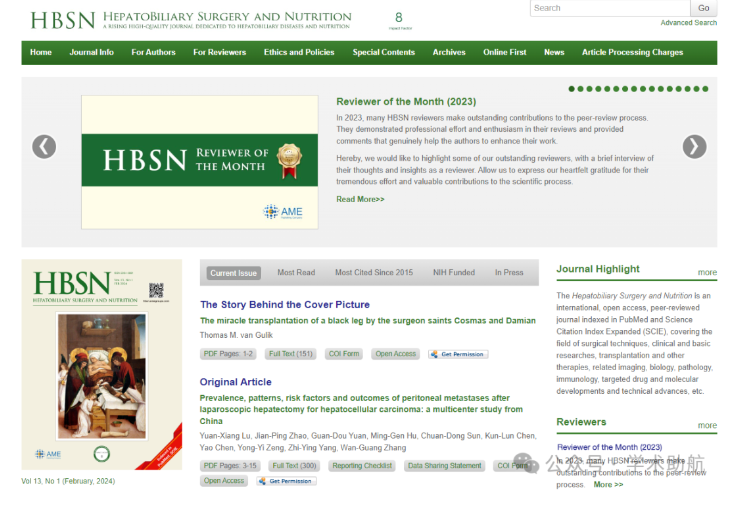Click More >> under Reviewers section
This screenshot has height=509, width=750.
coord(608,485)
